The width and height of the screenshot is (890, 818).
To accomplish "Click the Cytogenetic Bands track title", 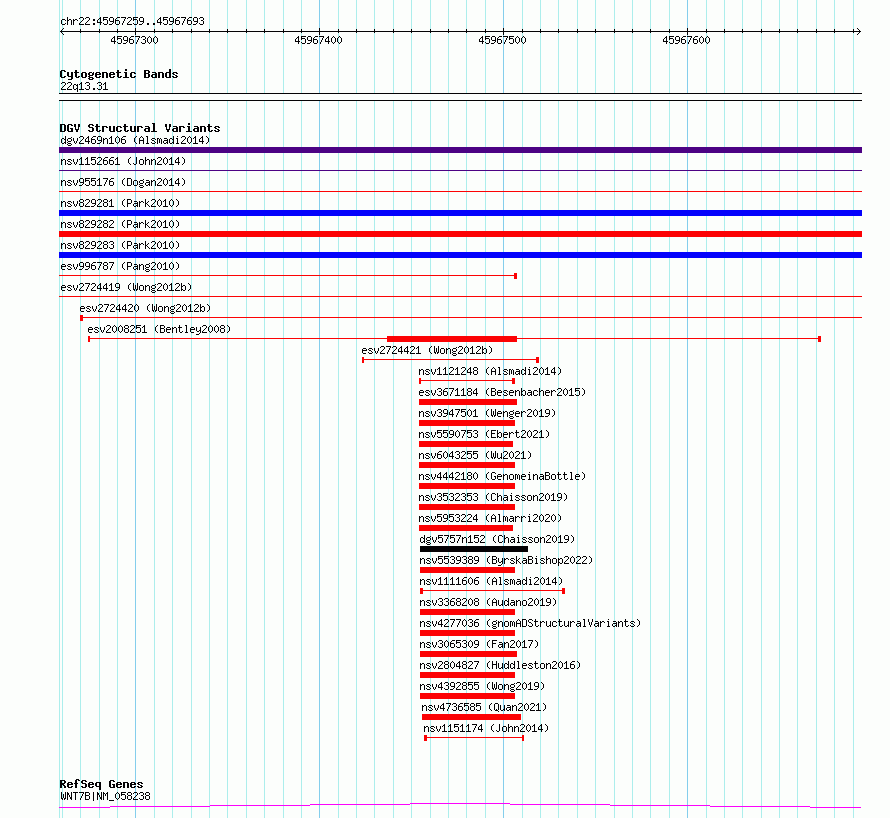I will click(119, 74).
